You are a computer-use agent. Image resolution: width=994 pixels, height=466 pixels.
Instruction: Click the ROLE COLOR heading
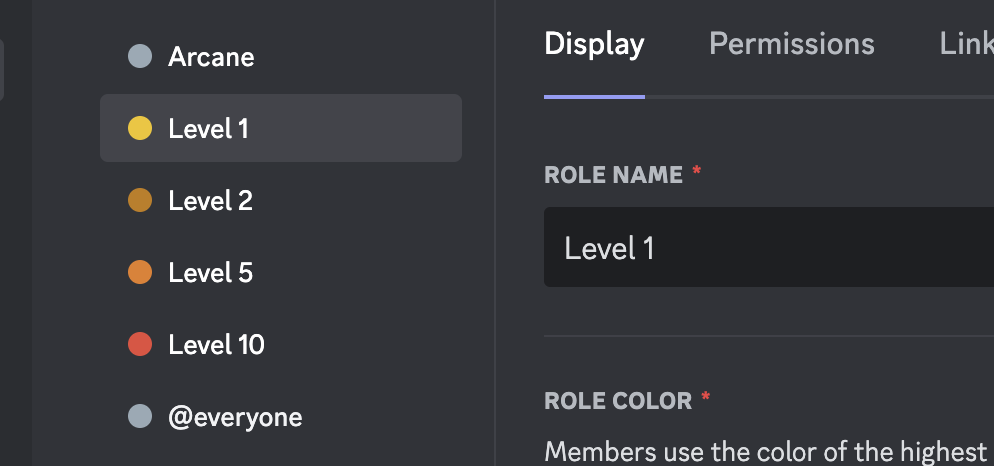click(x=618, y=401)
